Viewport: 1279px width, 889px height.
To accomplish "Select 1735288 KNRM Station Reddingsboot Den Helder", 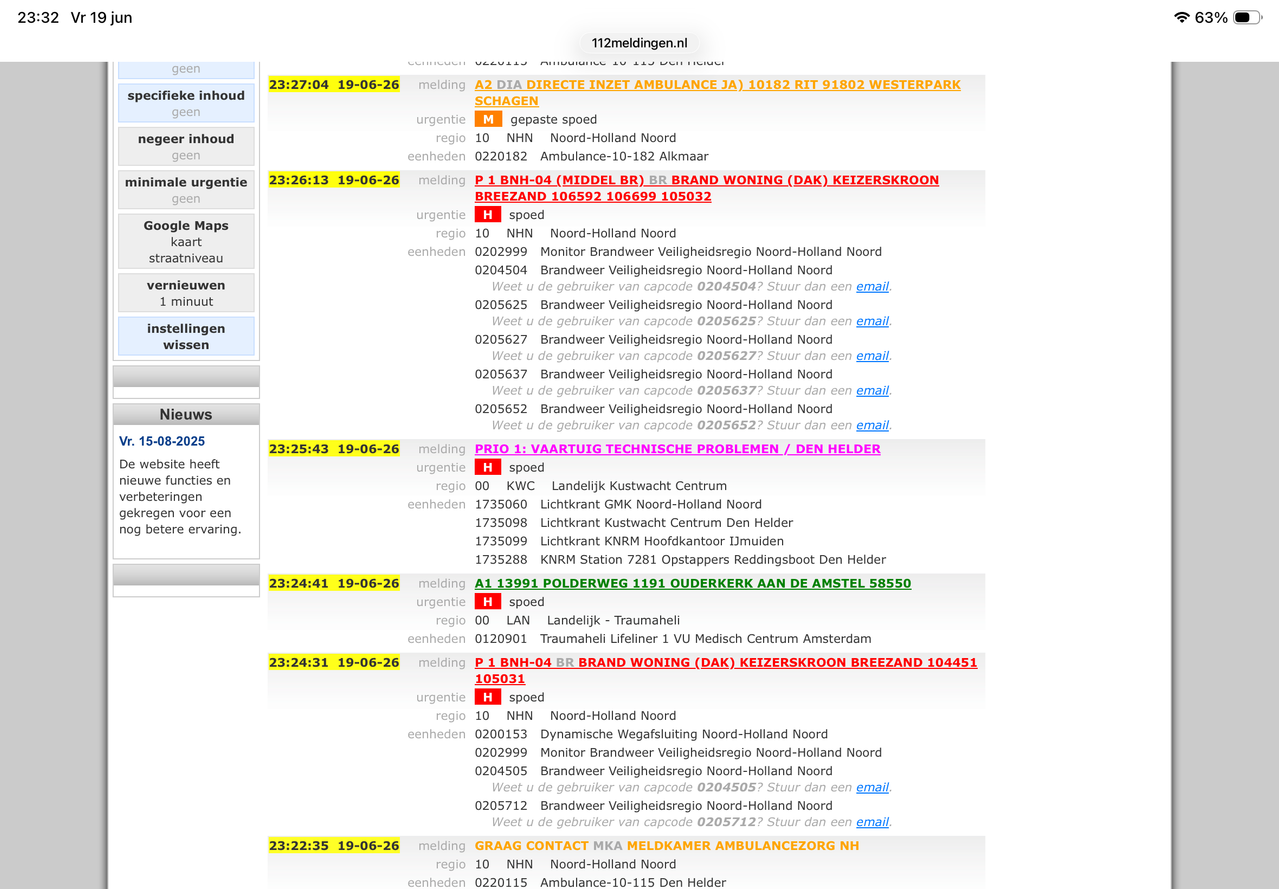I will 680,560.
